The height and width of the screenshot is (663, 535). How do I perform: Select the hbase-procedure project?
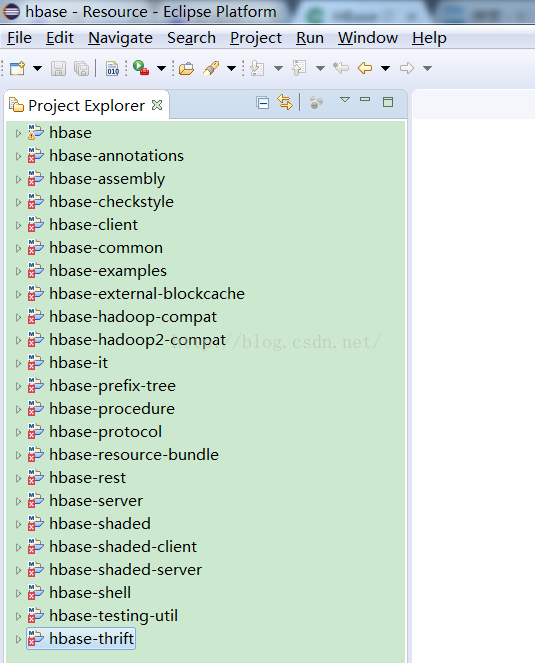(112, 409)
